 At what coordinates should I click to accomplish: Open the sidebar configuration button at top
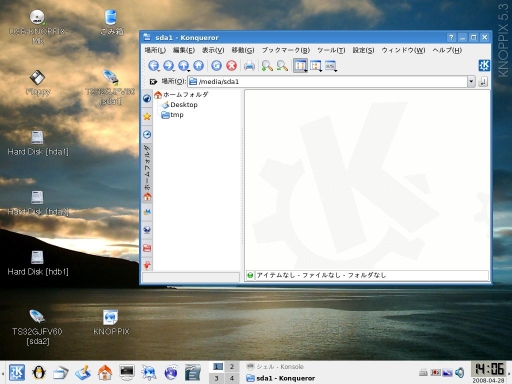(x=147, y=98)
